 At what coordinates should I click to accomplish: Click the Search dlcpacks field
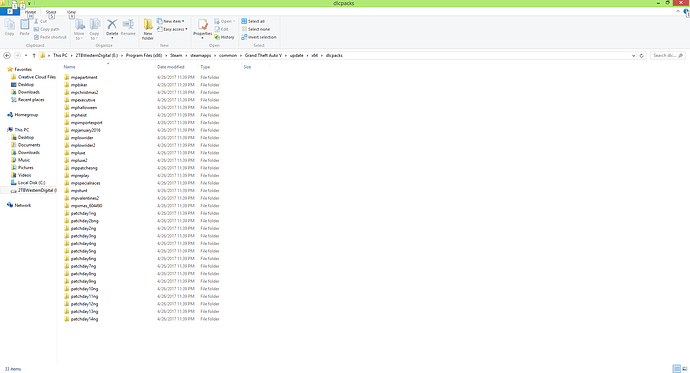(x=668, y=55)
